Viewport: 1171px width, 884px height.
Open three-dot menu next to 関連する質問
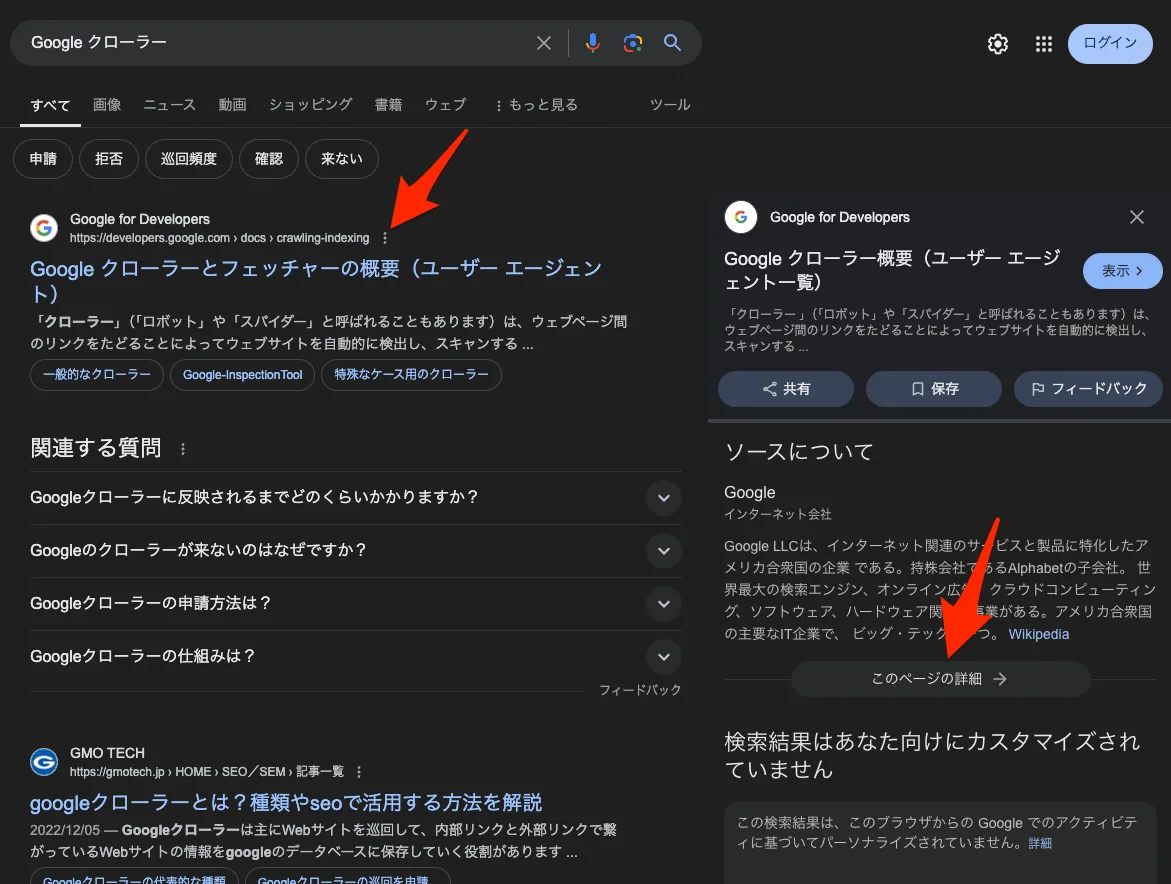coord(183,449)
